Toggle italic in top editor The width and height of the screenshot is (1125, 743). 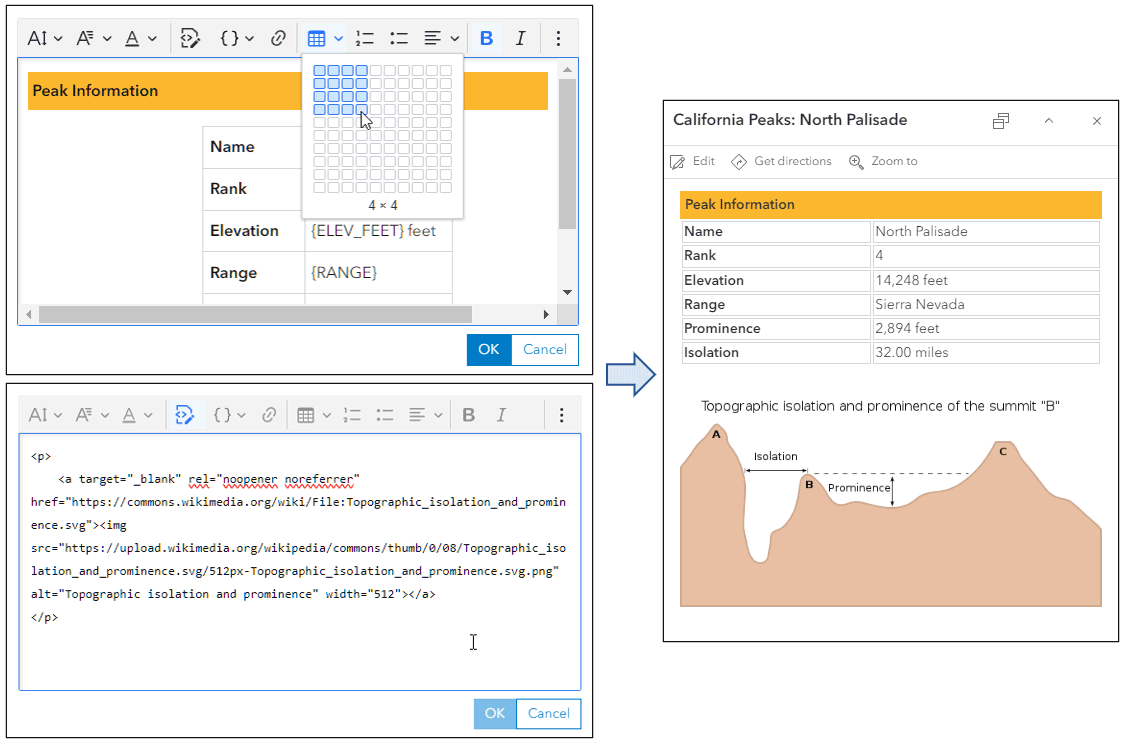point(521,38)
